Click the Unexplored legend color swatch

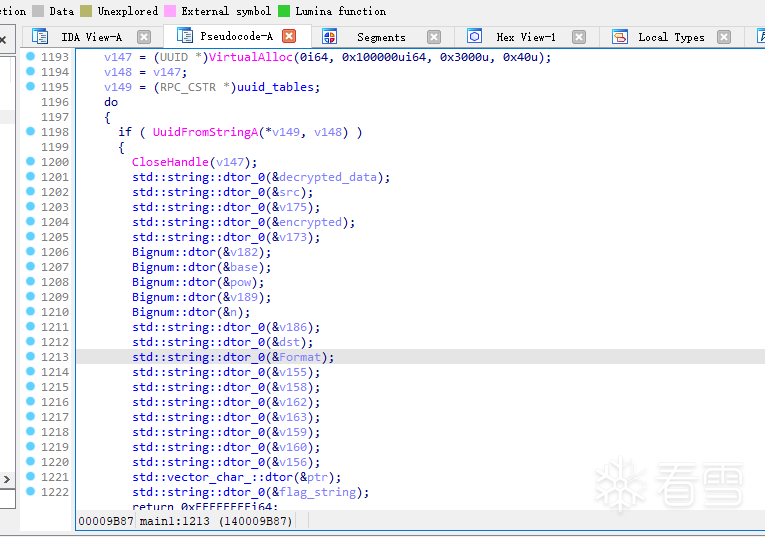click(x=86, y=11)
